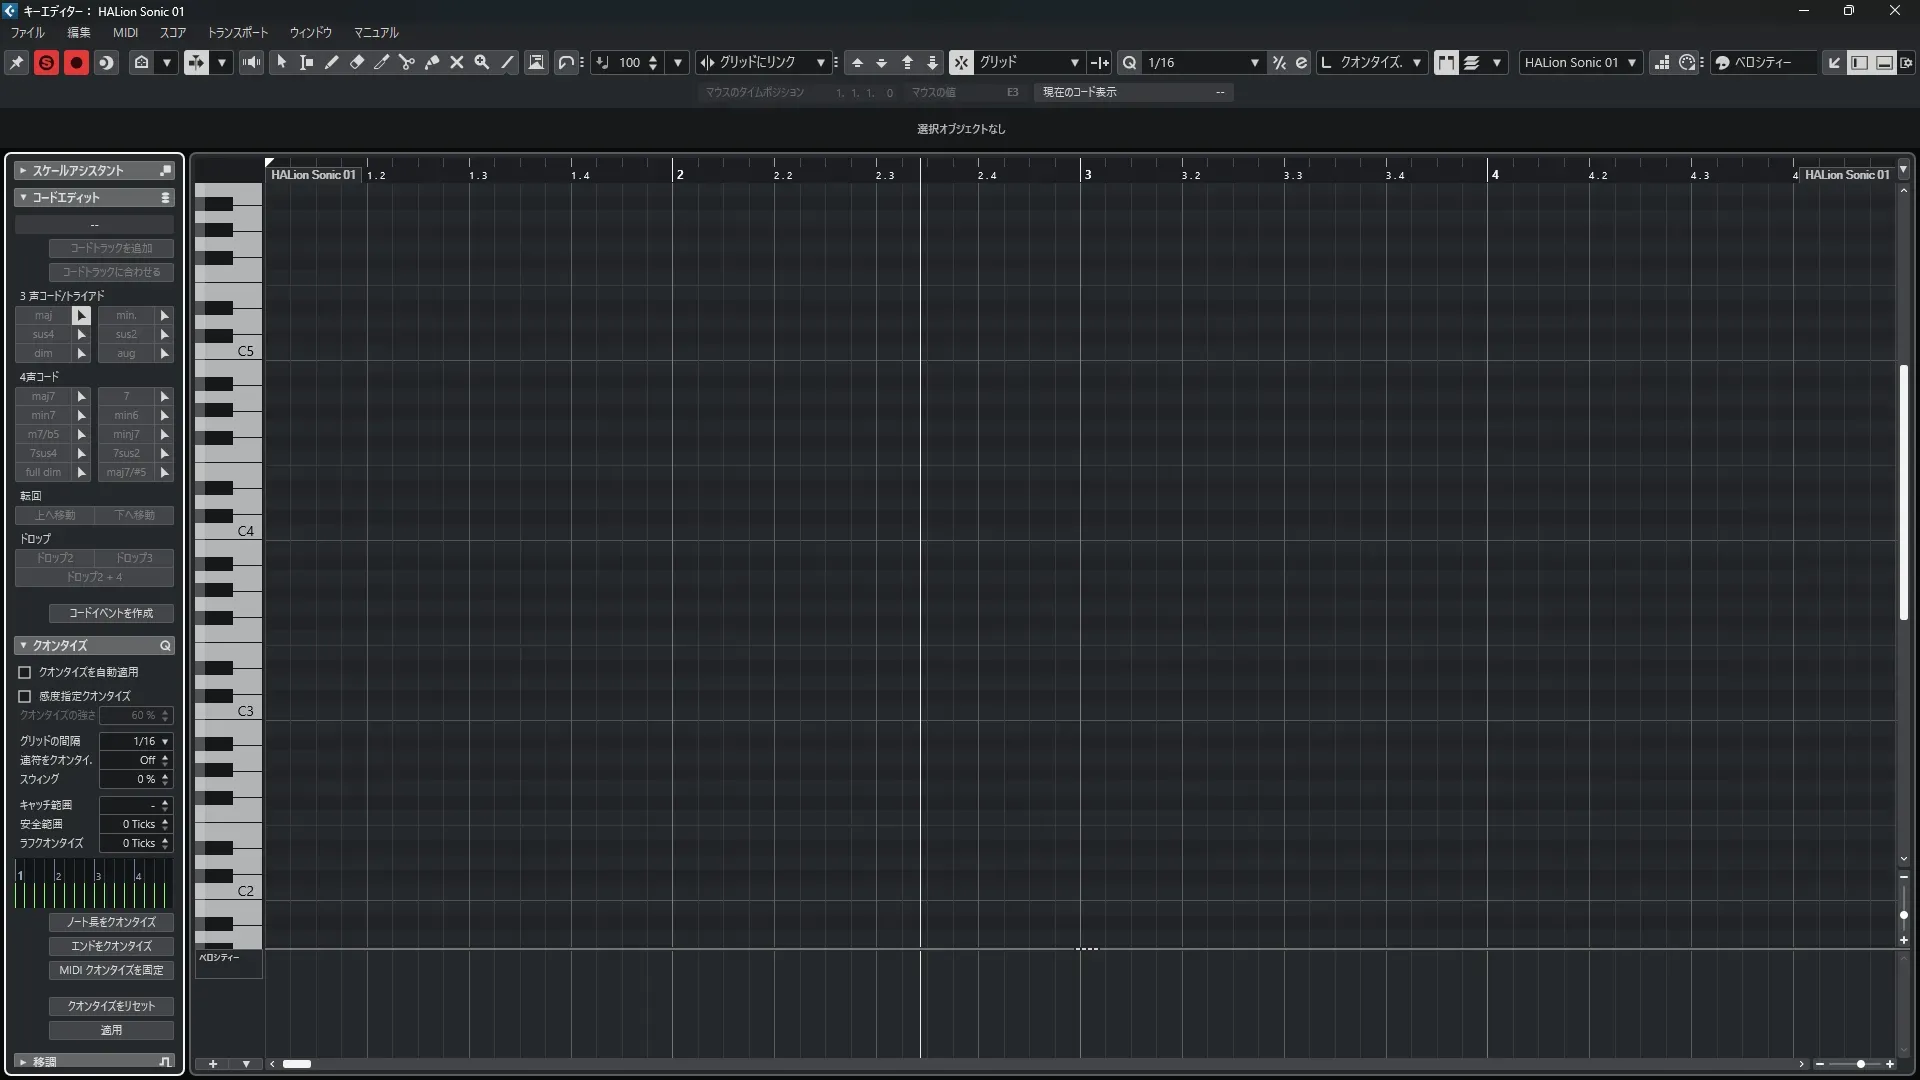This screenshot has height=1080, width=1920.
Task: Open the トランスポート menu
Action: click(237, 32)
